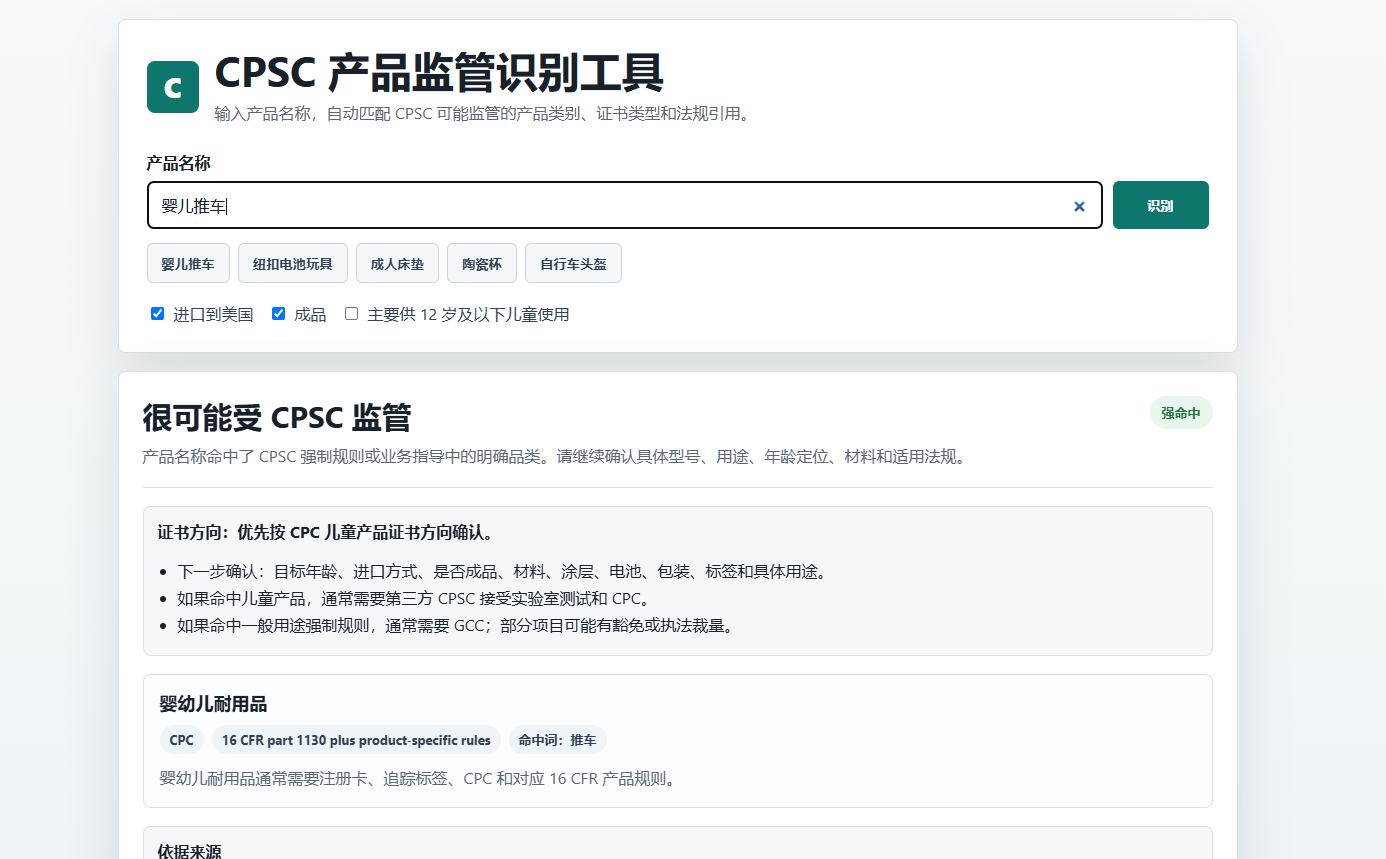
Task: Choose the 成人床垫 example chip
Action: pyautogui.click(x=397, y=263)
